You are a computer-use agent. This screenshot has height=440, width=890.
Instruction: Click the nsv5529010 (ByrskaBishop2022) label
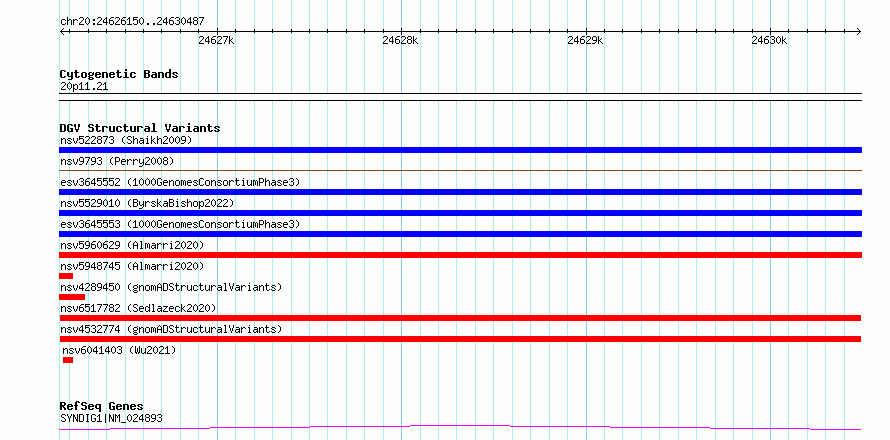click(x=147, y=203)
